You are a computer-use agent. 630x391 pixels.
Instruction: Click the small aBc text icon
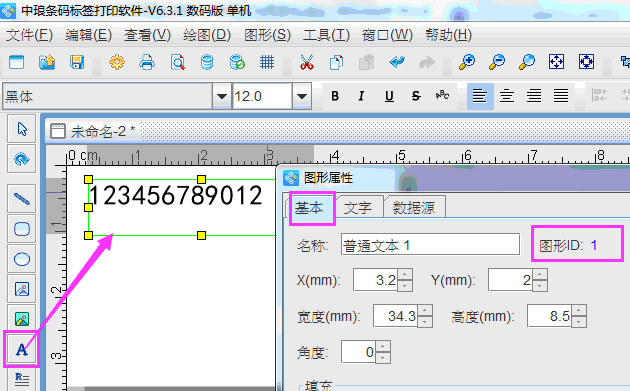pos(442,96)
